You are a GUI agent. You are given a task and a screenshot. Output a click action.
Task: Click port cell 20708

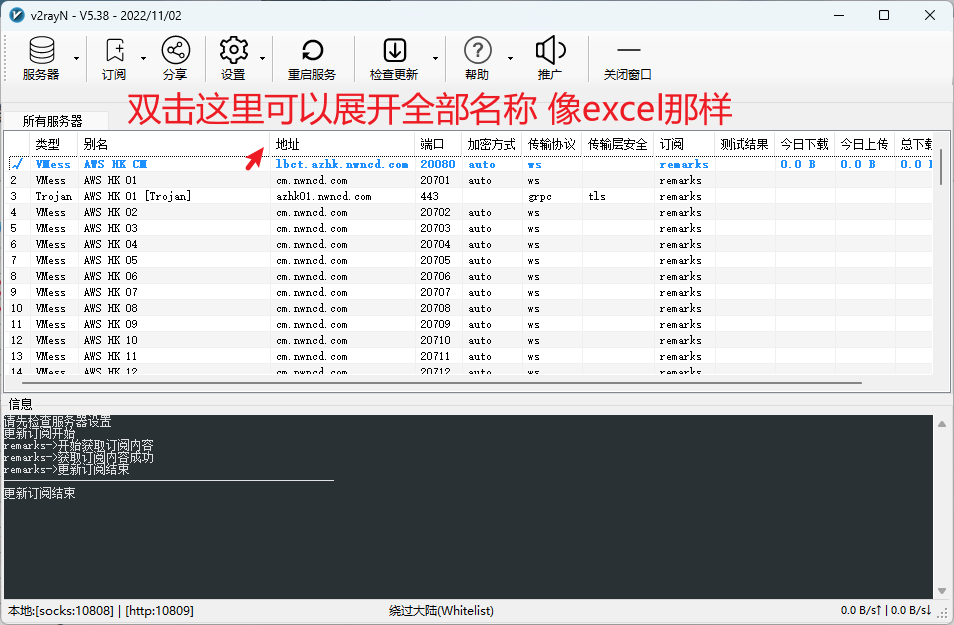(435, 309)
